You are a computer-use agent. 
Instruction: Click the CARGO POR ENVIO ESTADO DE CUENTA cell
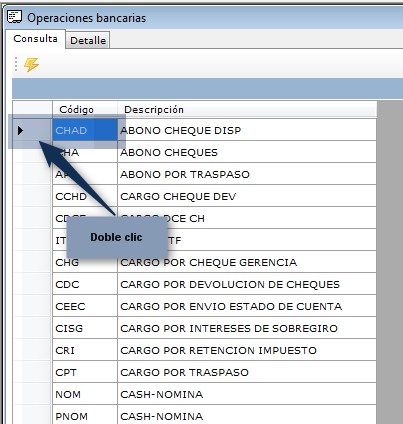coord(247,306)
